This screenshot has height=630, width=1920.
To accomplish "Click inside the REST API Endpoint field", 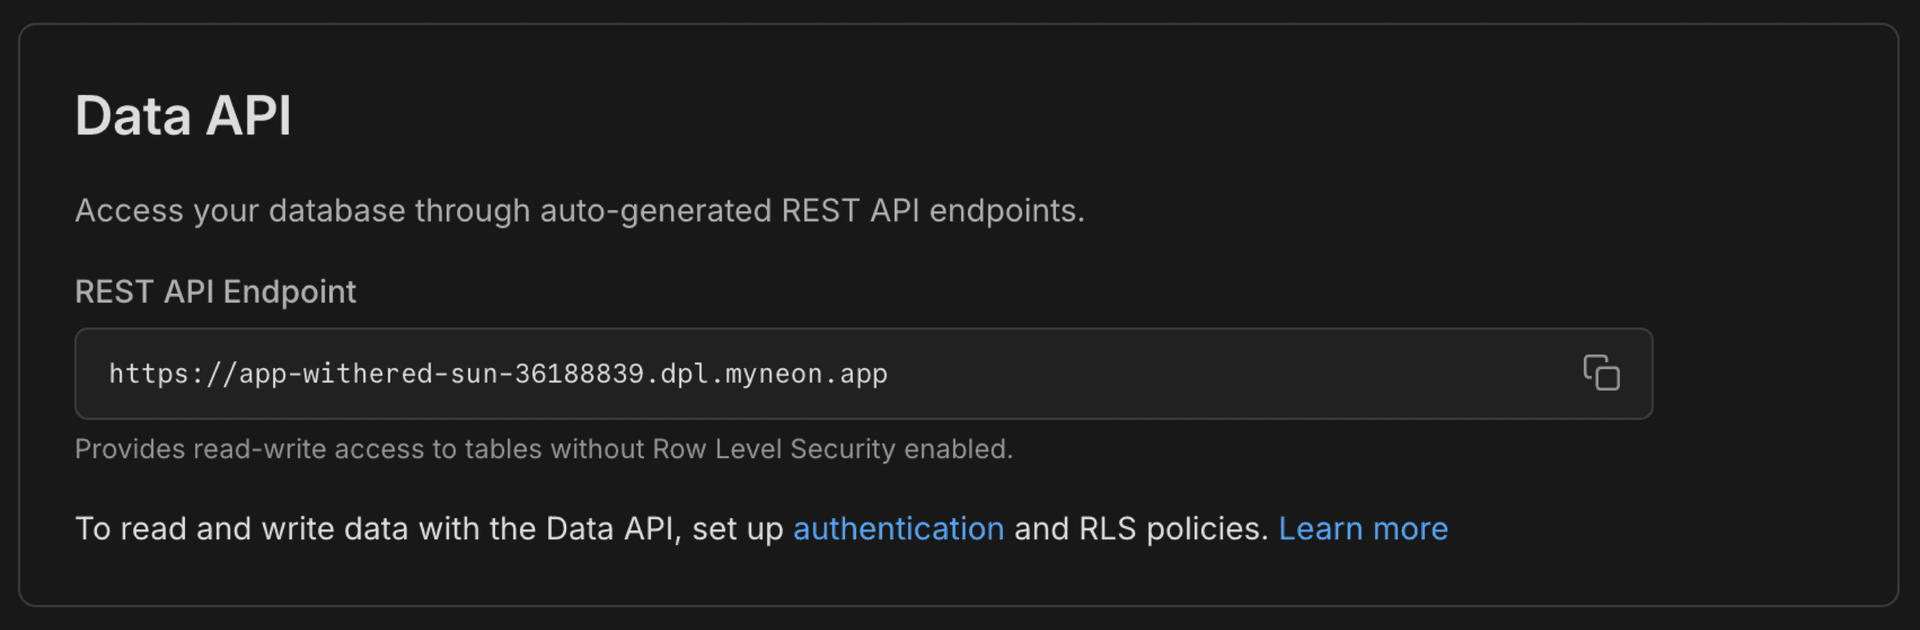I will point(700,373).
